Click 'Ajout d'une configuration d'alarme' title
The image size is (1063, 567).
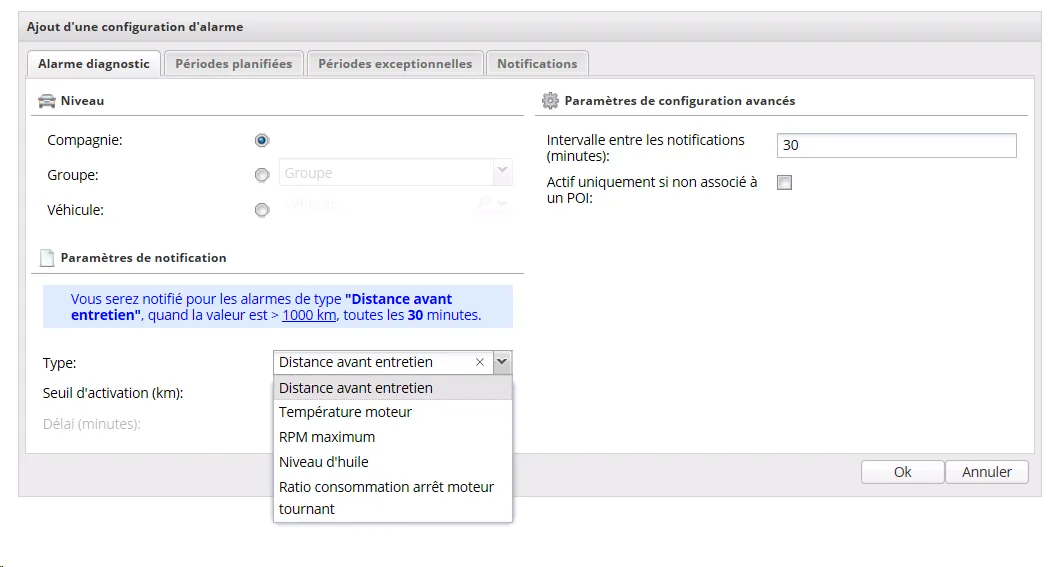tap(135, 27)
